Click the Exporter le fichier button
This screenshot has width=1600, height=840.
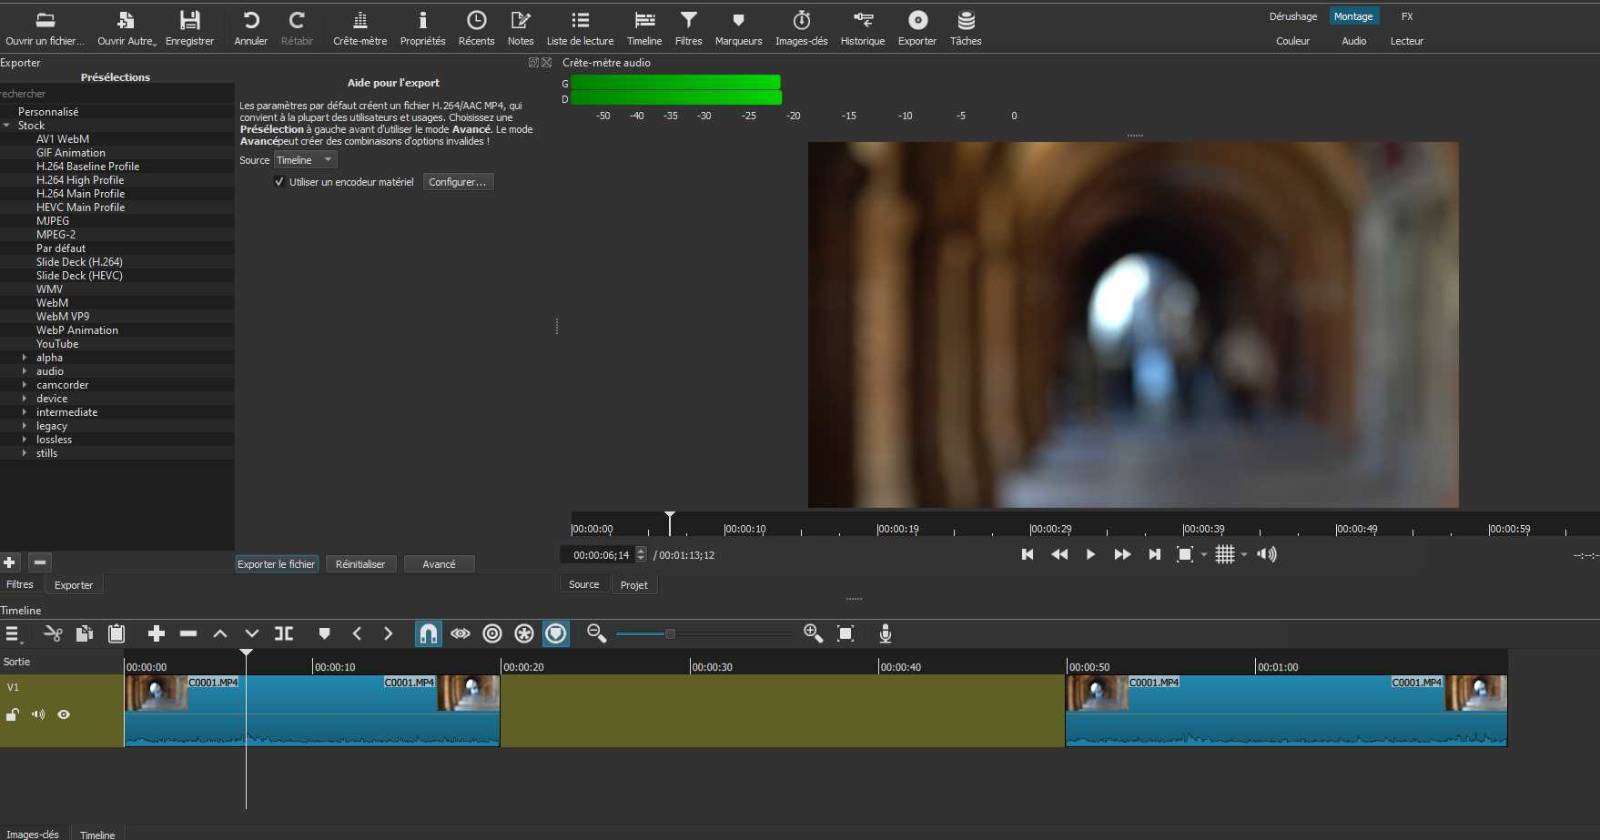tap(276, 564)
